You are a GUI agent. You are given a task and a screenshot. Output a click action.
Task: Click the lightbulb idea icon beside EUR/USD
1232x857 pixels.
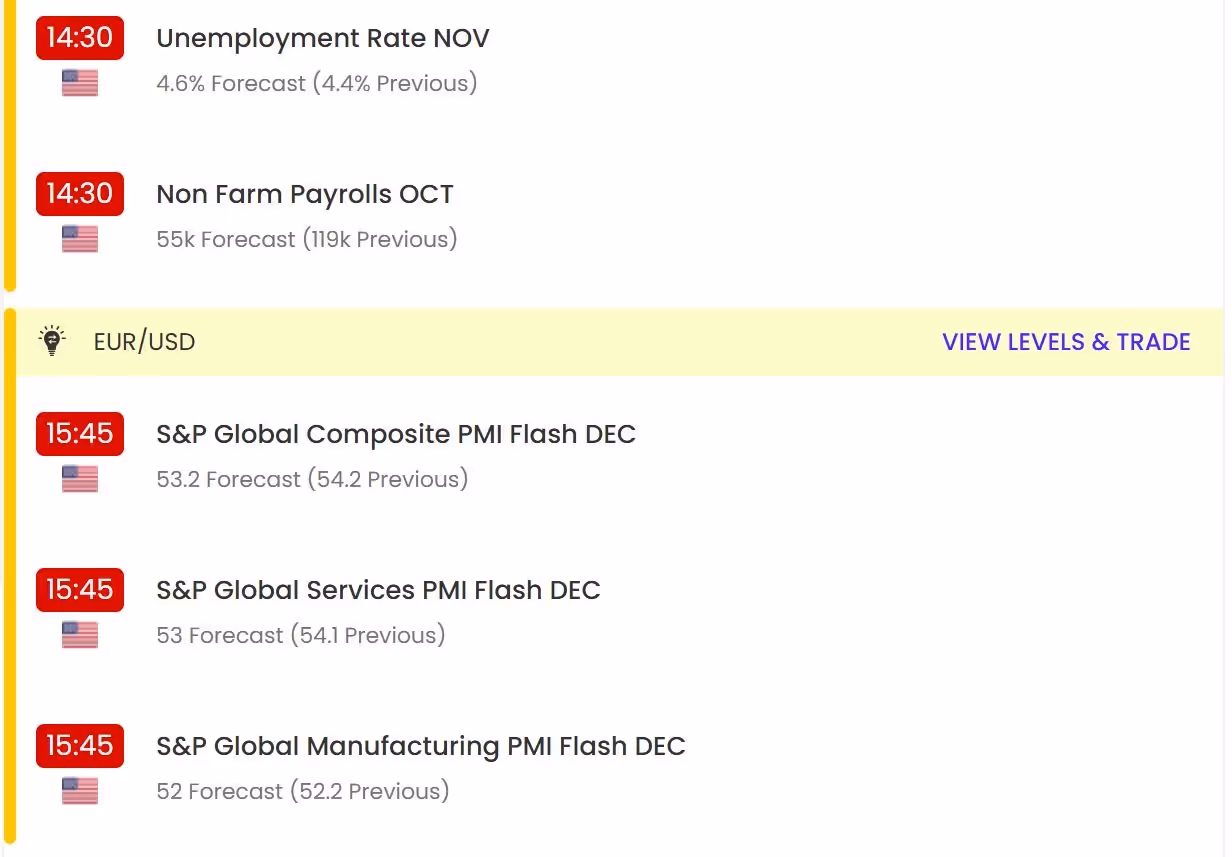point(51,340)
